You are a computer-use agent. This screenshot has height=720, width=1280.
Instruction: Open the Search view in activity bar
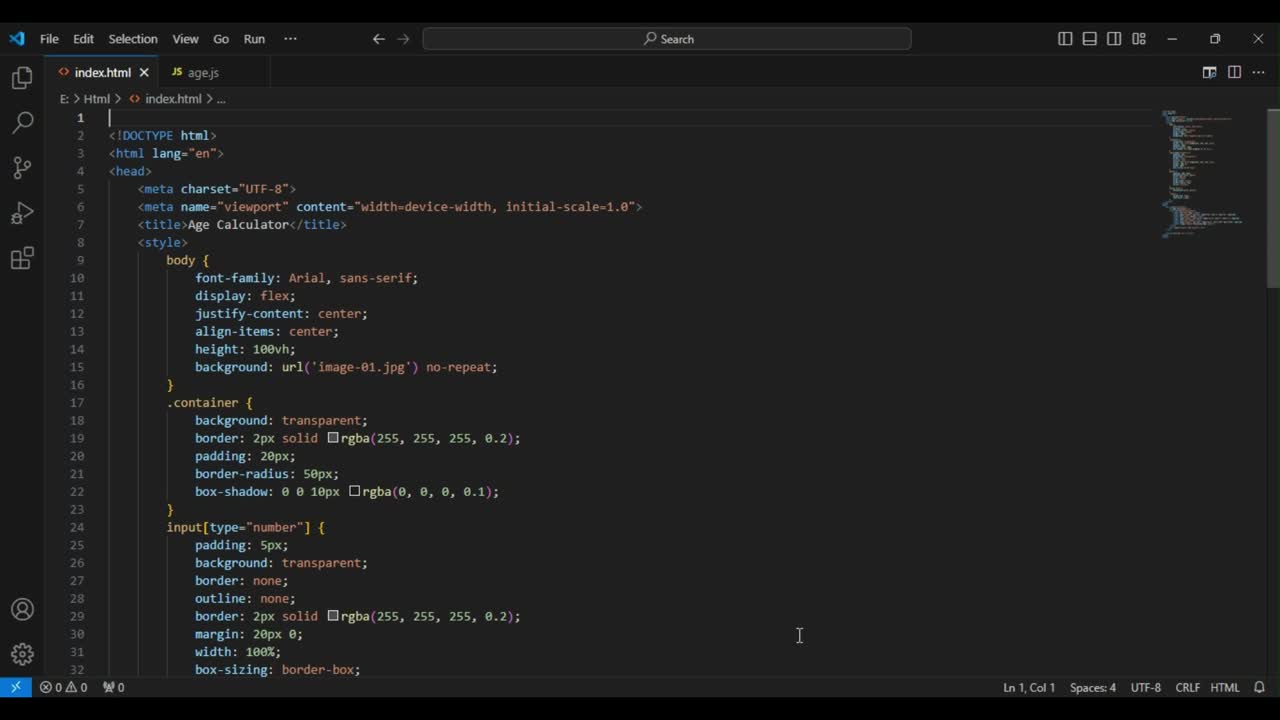click(22, 123)
